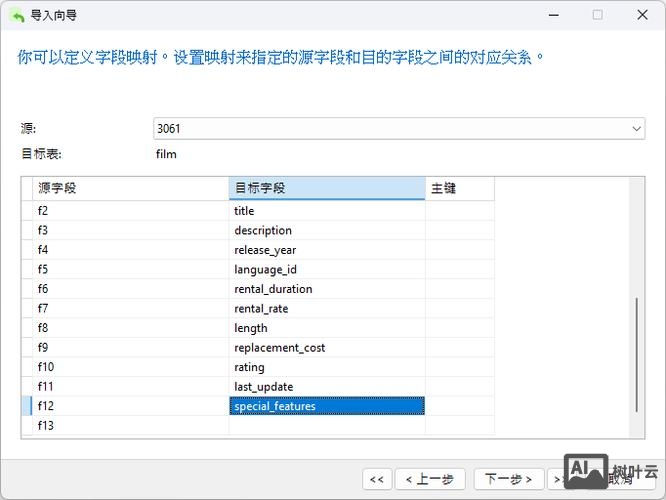This screenshot has height=500, width=666.
Task: Click the length target field cell
Action: 327,328
